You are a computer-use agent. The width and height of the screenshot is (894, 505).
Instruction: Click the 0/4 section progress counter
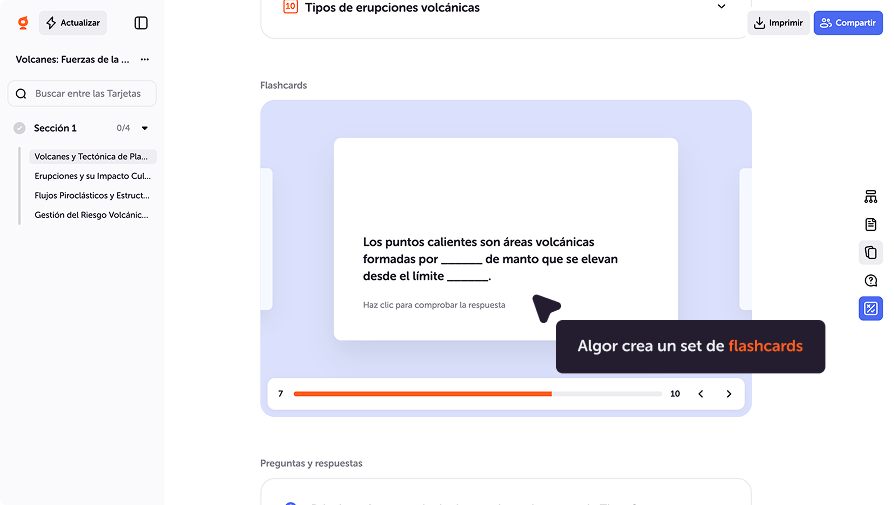click(x=123, y=128)
